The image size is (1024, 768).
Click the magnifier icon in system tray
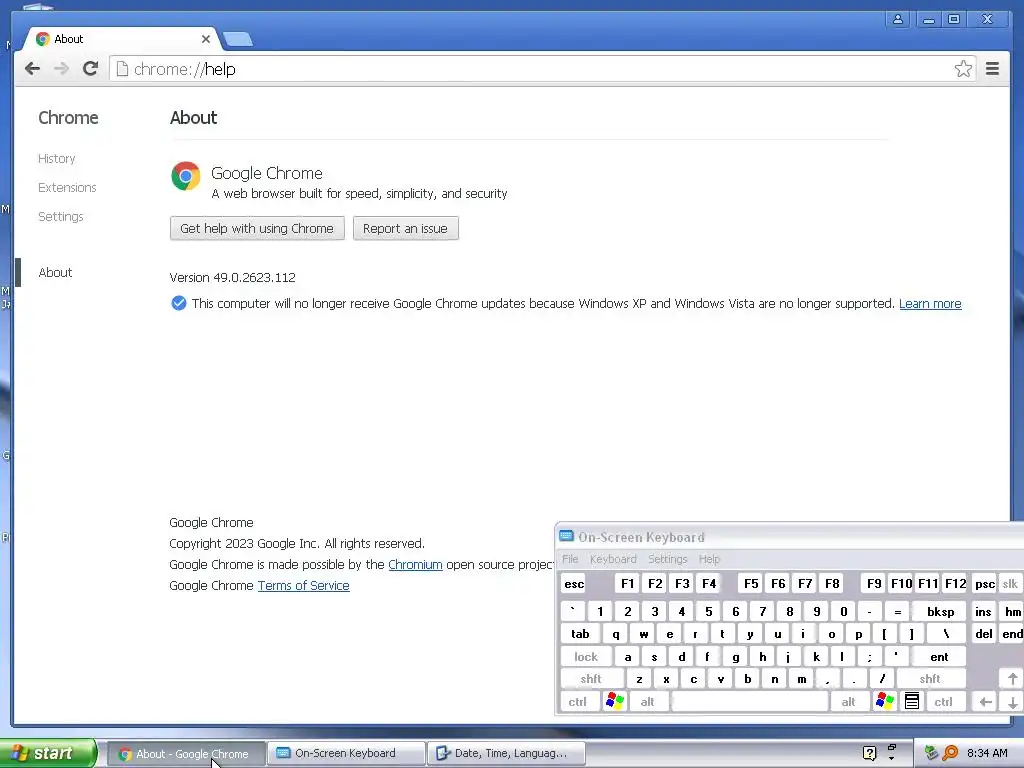950,754
